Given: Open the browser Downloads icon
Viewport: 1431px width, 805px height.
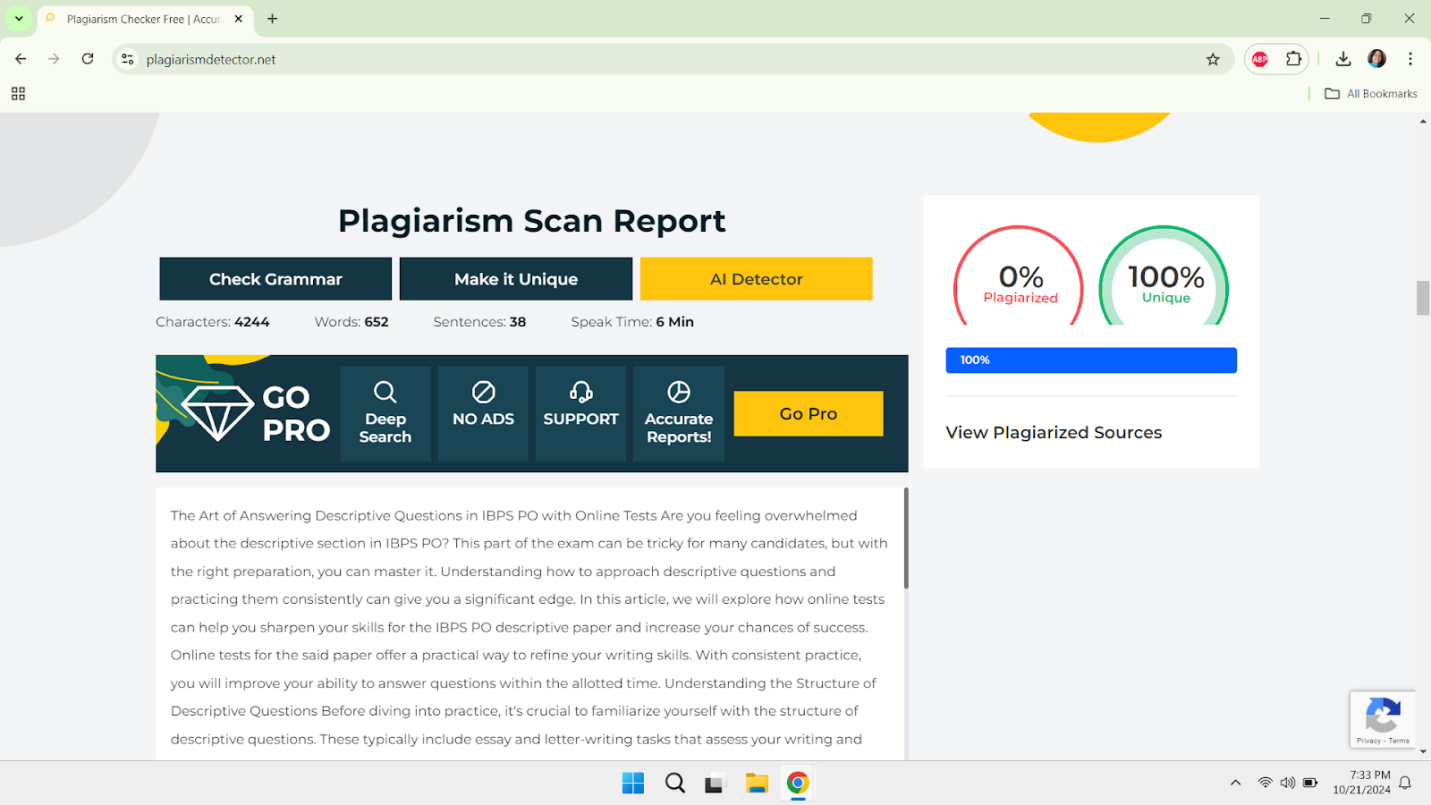Looking at the screenshot, I should [1343, 59].
